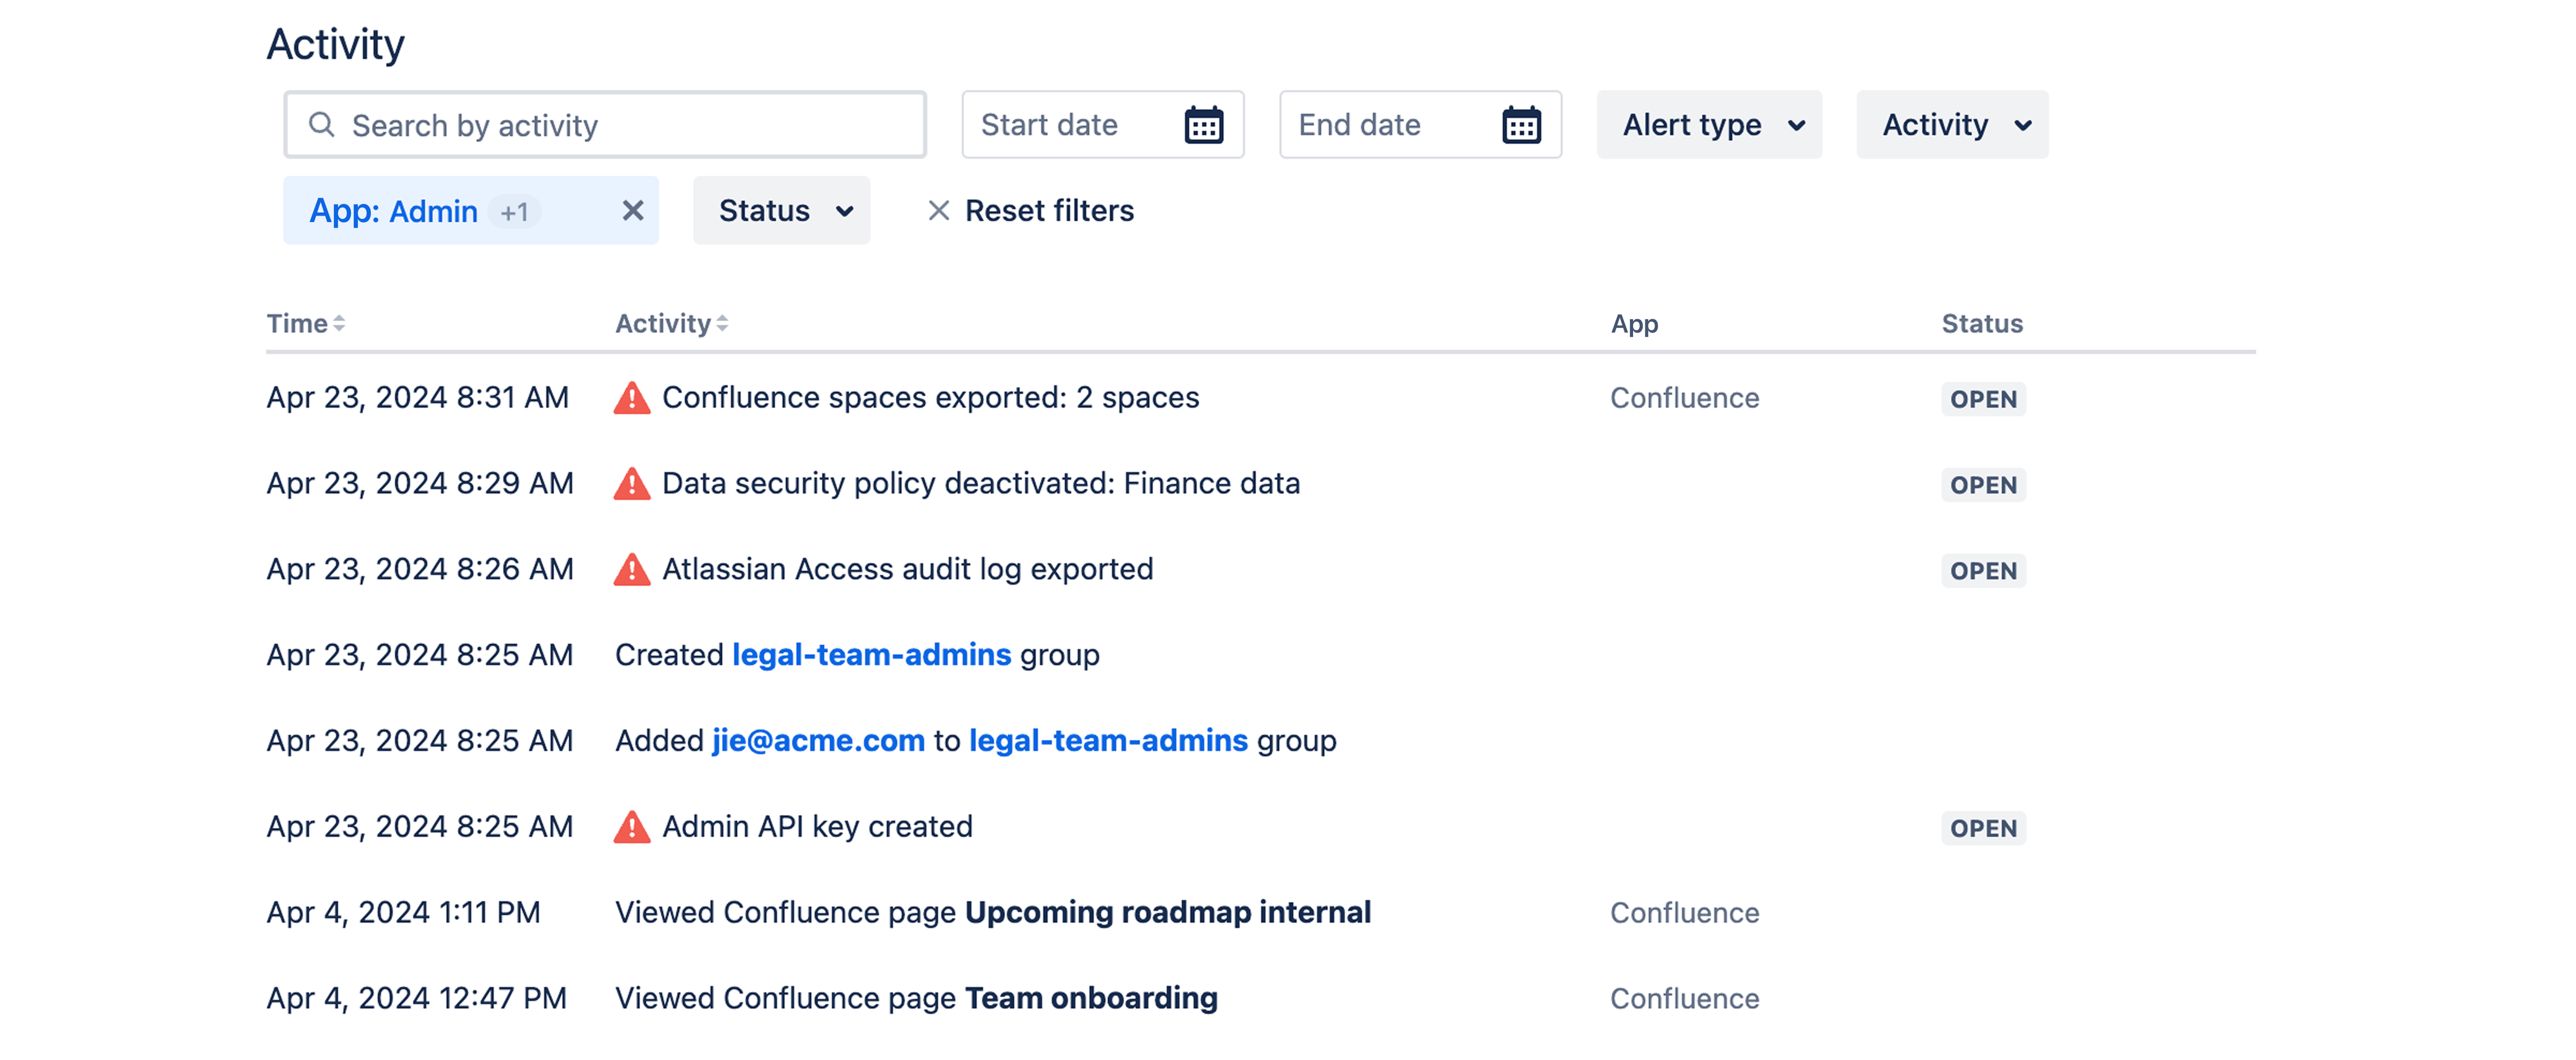The height and width of the screenshot is (1060, 2576).
Task: Click the App column header
Action: coord(1634,324)
